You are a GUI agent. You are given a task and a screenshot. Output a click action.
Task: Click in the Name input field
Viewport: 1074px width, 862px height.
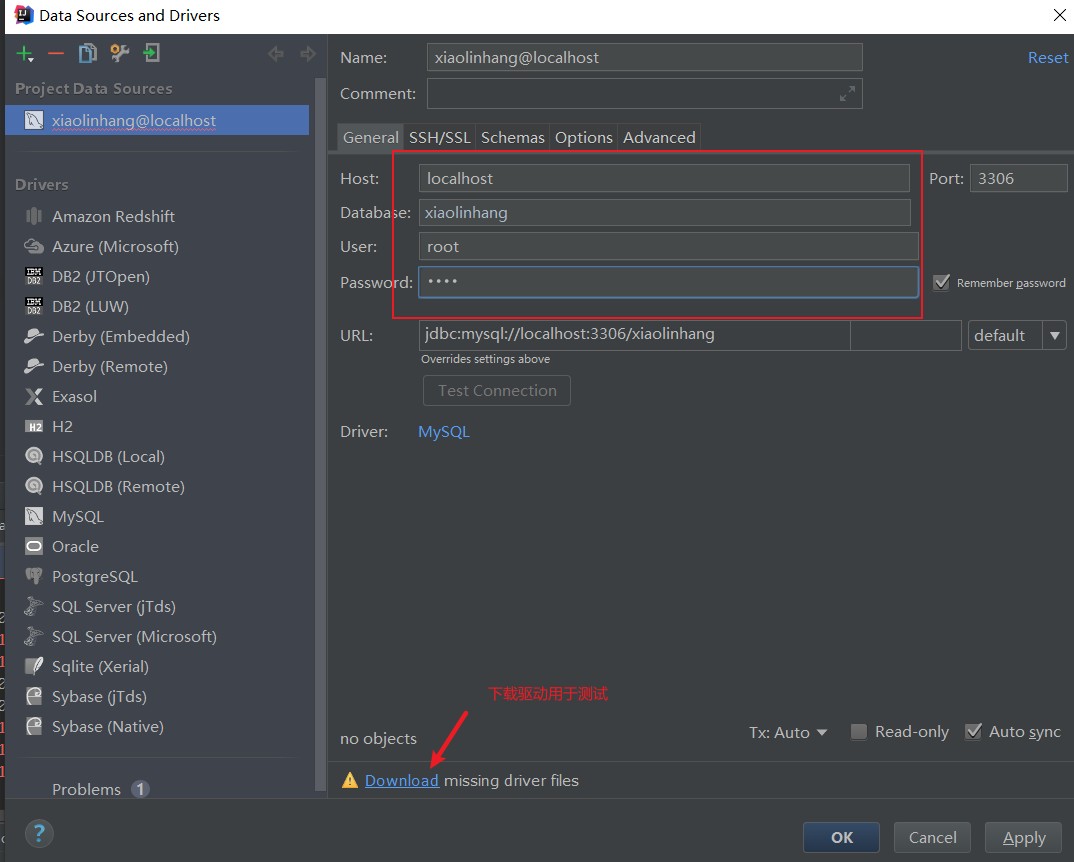[645, 58]
